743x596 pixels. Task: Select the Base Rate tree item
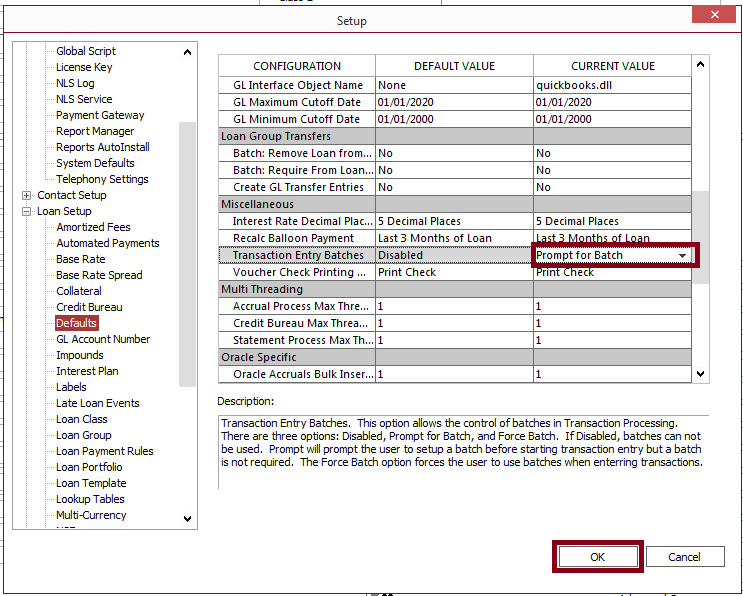(81, 259)
